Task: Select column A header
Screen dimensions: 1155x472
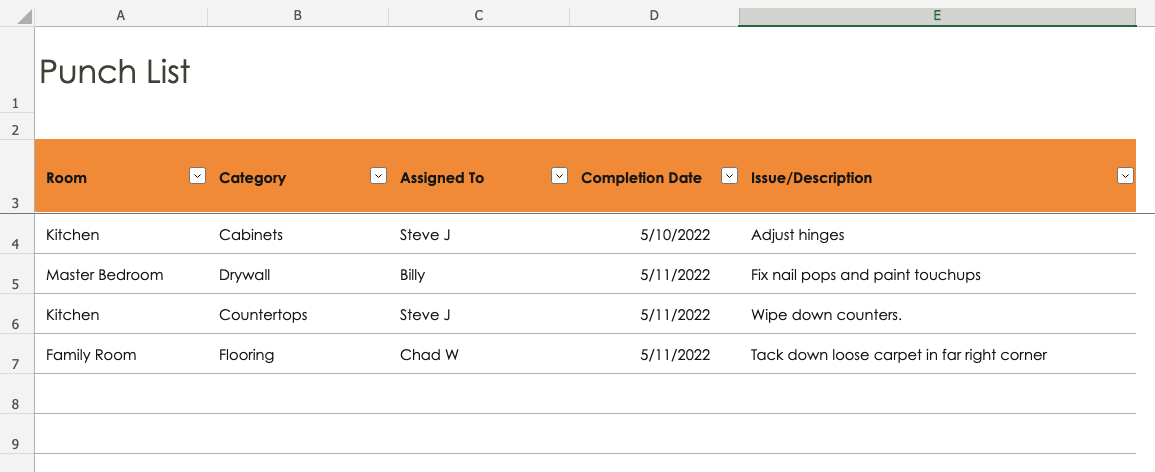Action: (x=121, y=15)
